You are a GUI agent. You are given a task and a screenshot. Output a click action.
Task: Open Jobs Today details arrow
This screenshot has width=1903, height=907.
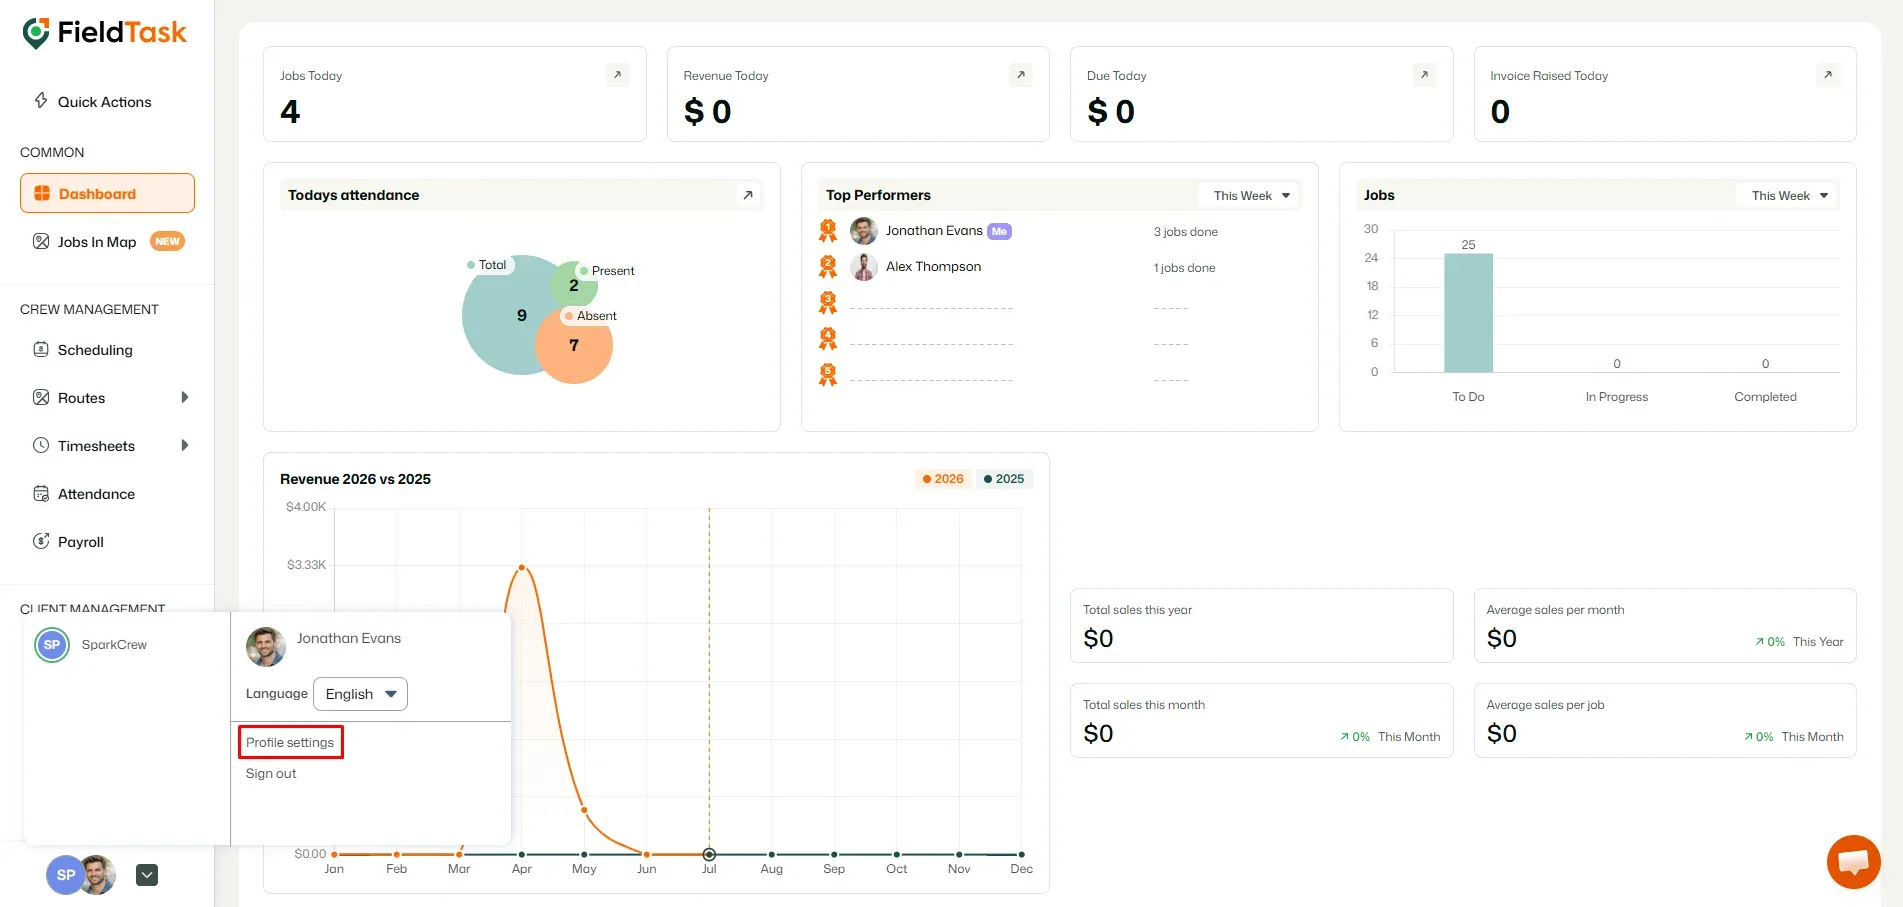coord(618,75)
